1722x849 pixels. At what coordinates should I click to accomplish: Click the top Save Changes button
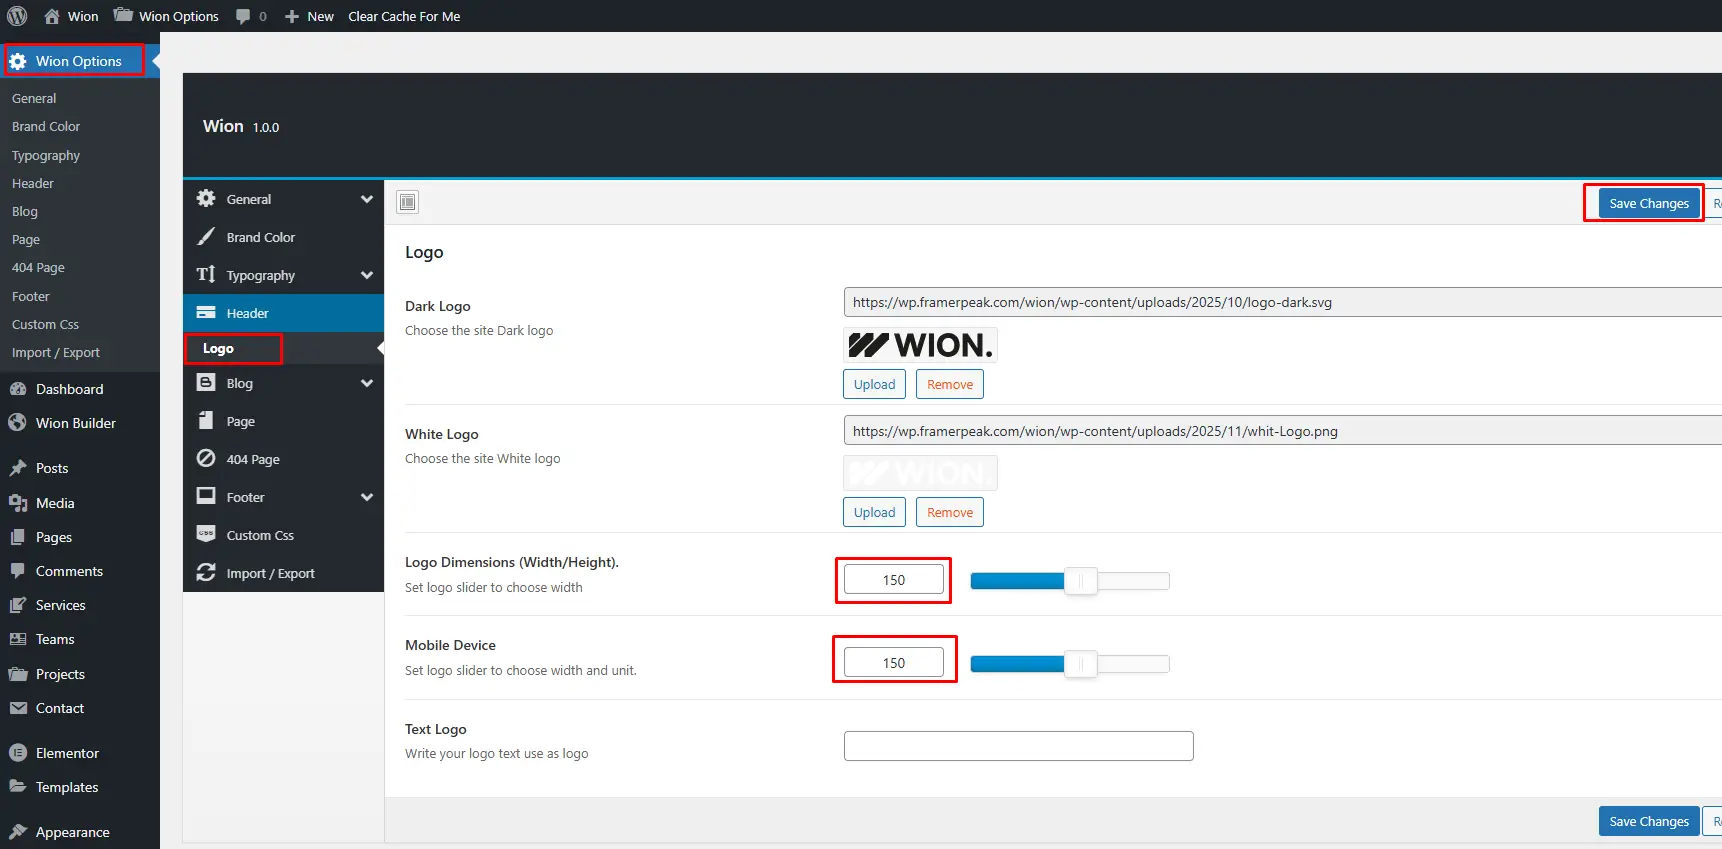point(1649,203)
